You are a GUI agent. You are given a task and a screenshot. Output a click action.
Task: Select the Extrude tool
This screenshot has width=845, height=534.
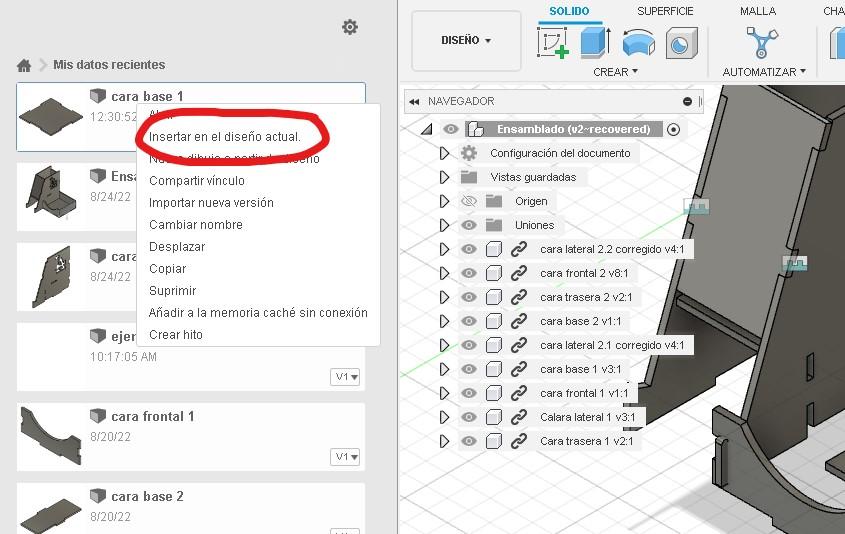(595, 43)
